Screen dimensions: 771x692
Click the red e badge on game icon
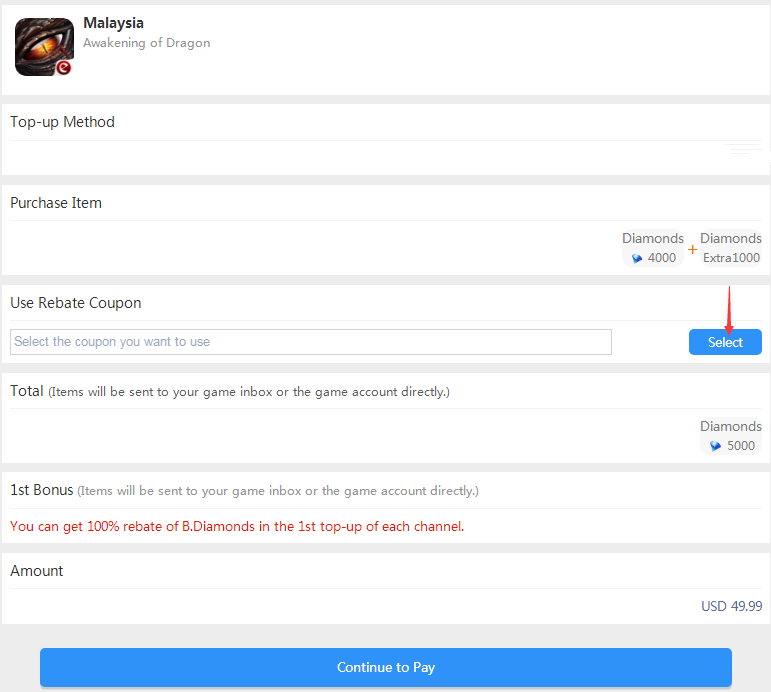(63, 68)
